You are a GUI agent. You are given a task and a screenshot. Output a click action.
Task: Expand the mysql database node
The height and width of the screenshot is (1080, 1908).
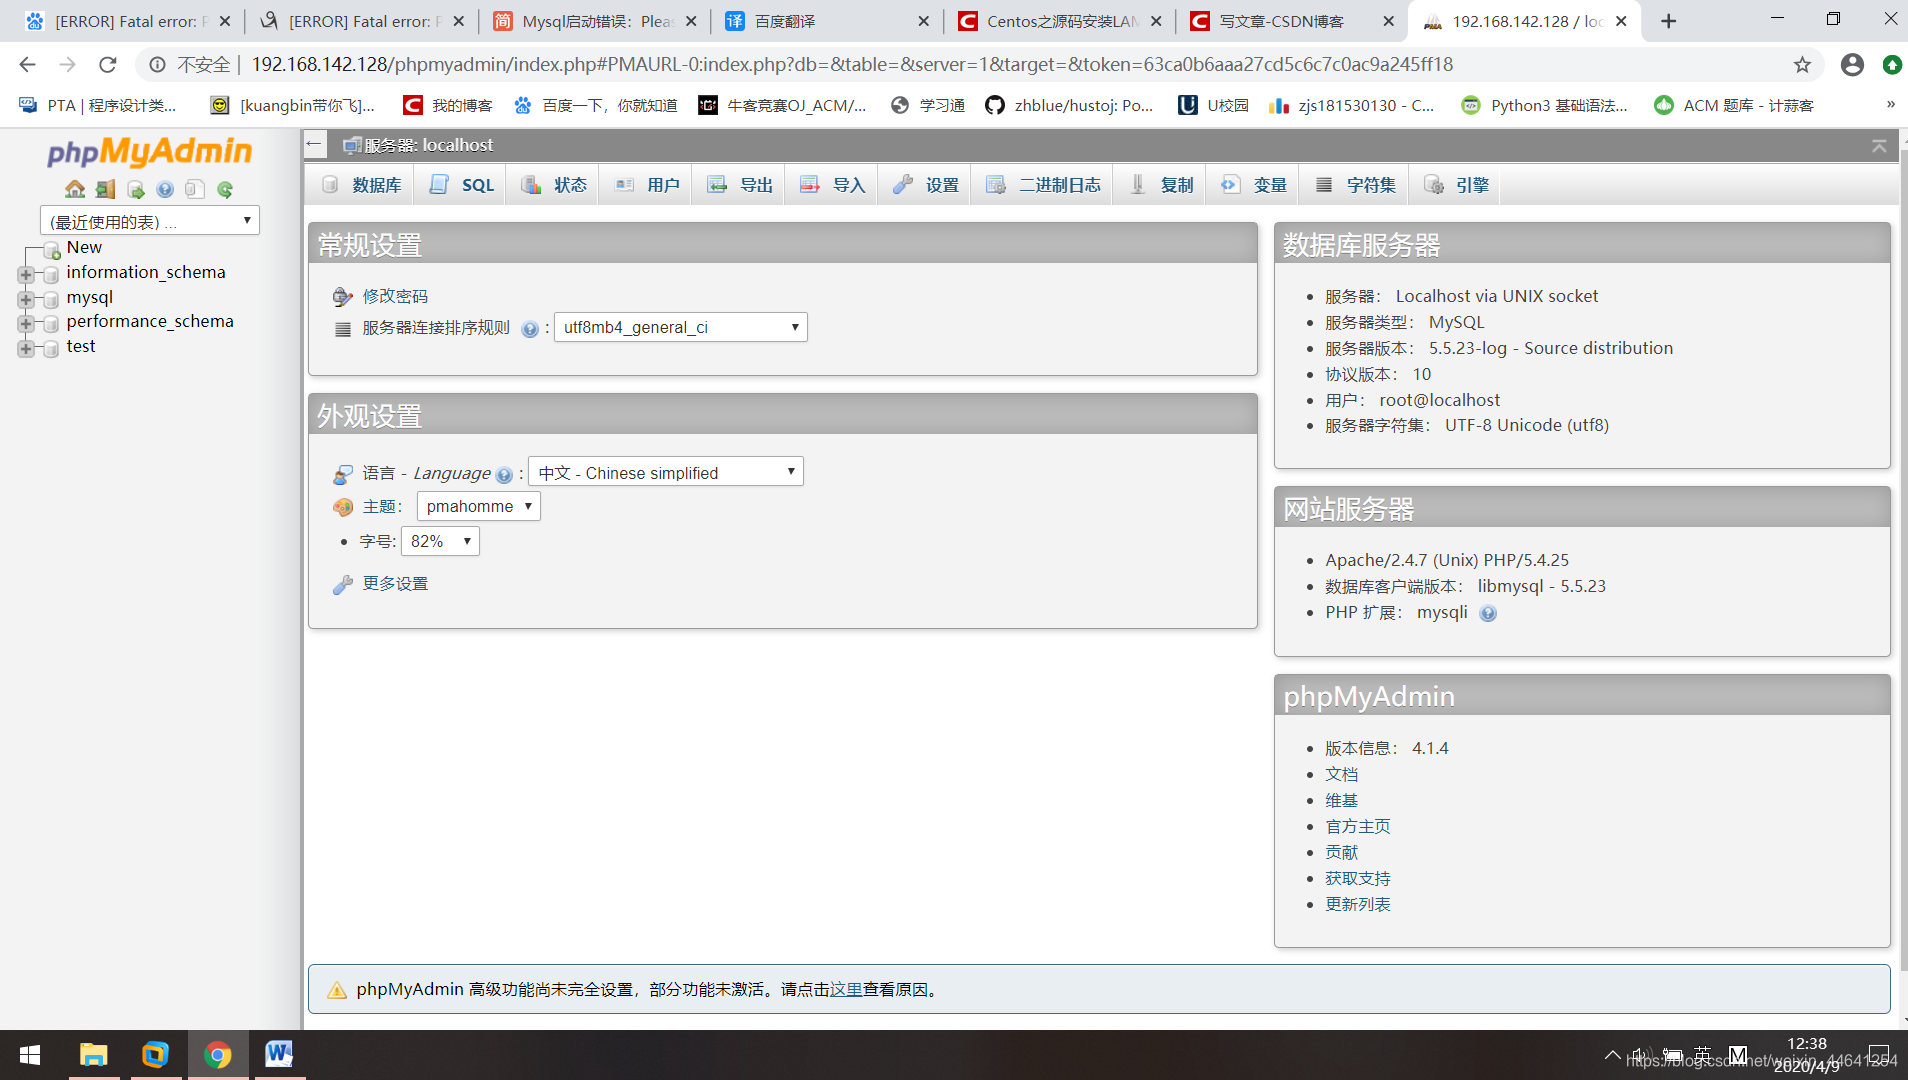[26, 299]
